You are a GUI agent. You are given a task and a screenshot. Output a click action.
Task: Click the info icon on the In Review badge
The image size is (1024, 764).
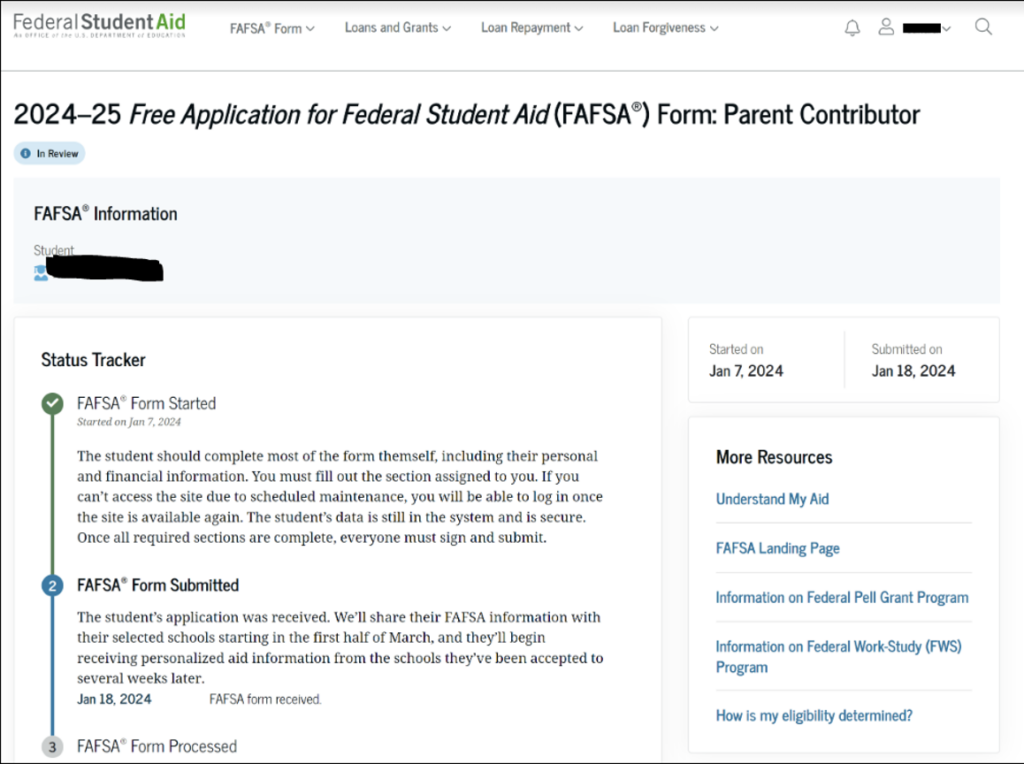(x=24, y=153)
